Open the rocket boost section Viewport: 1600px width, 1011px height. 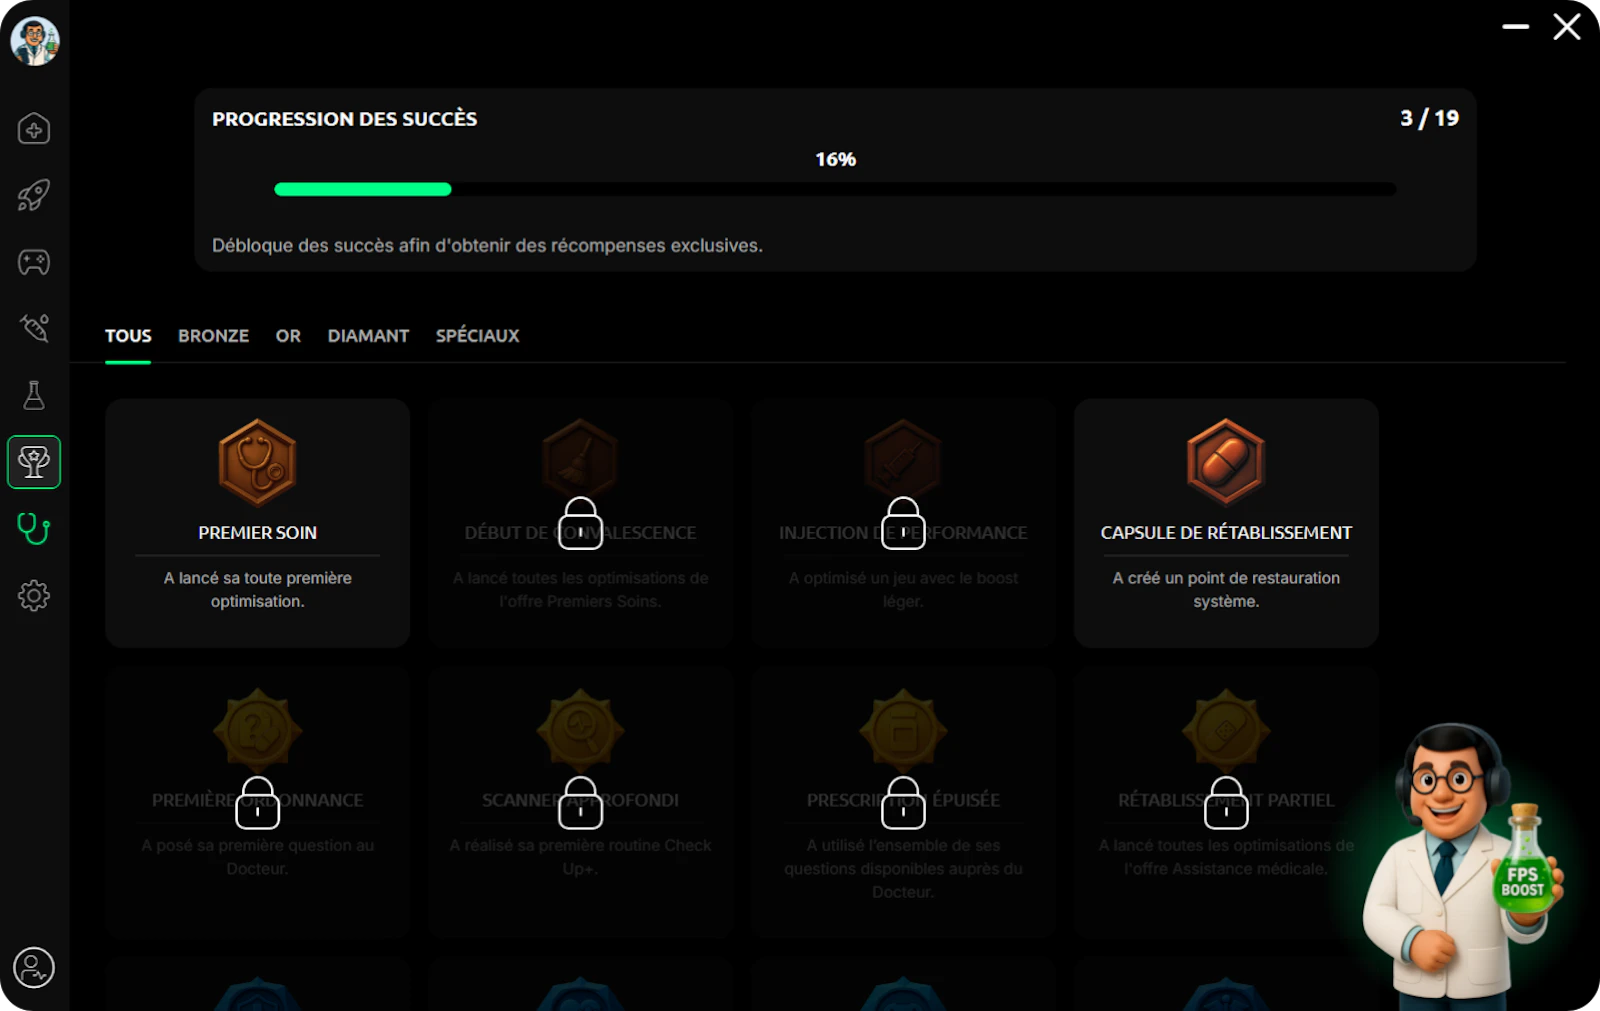point(34,195)
